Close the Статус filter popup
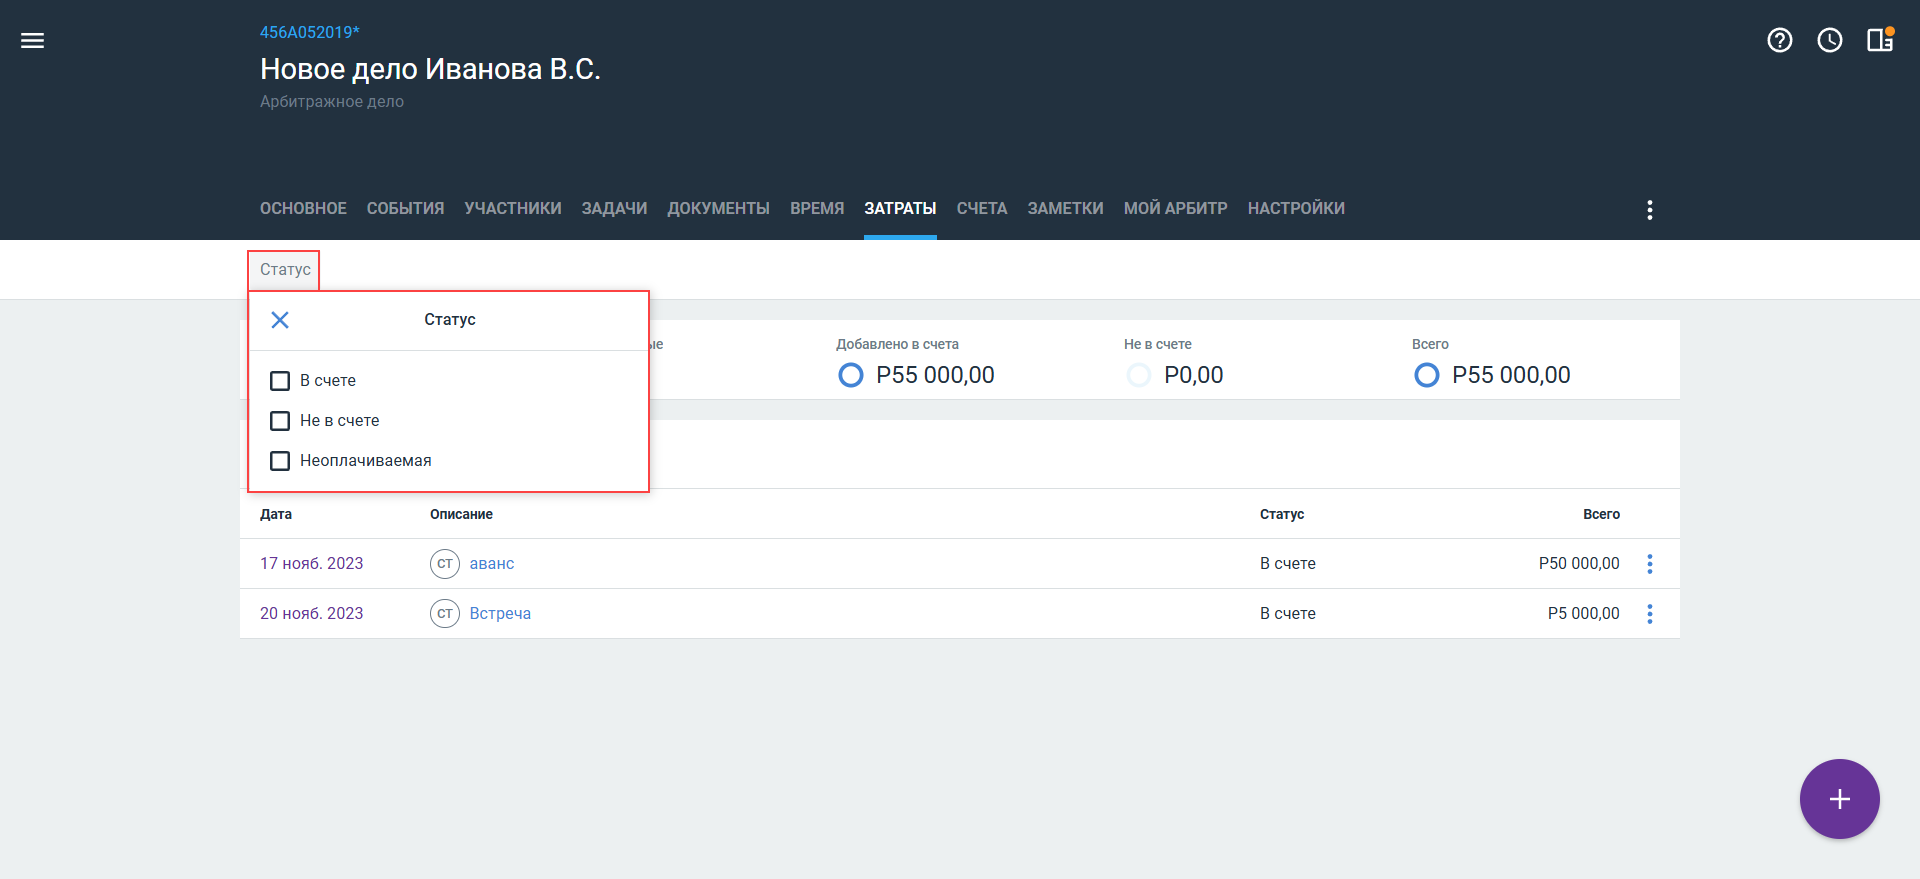This screenshot has height=879, width=1920. (x=280, y=320)
